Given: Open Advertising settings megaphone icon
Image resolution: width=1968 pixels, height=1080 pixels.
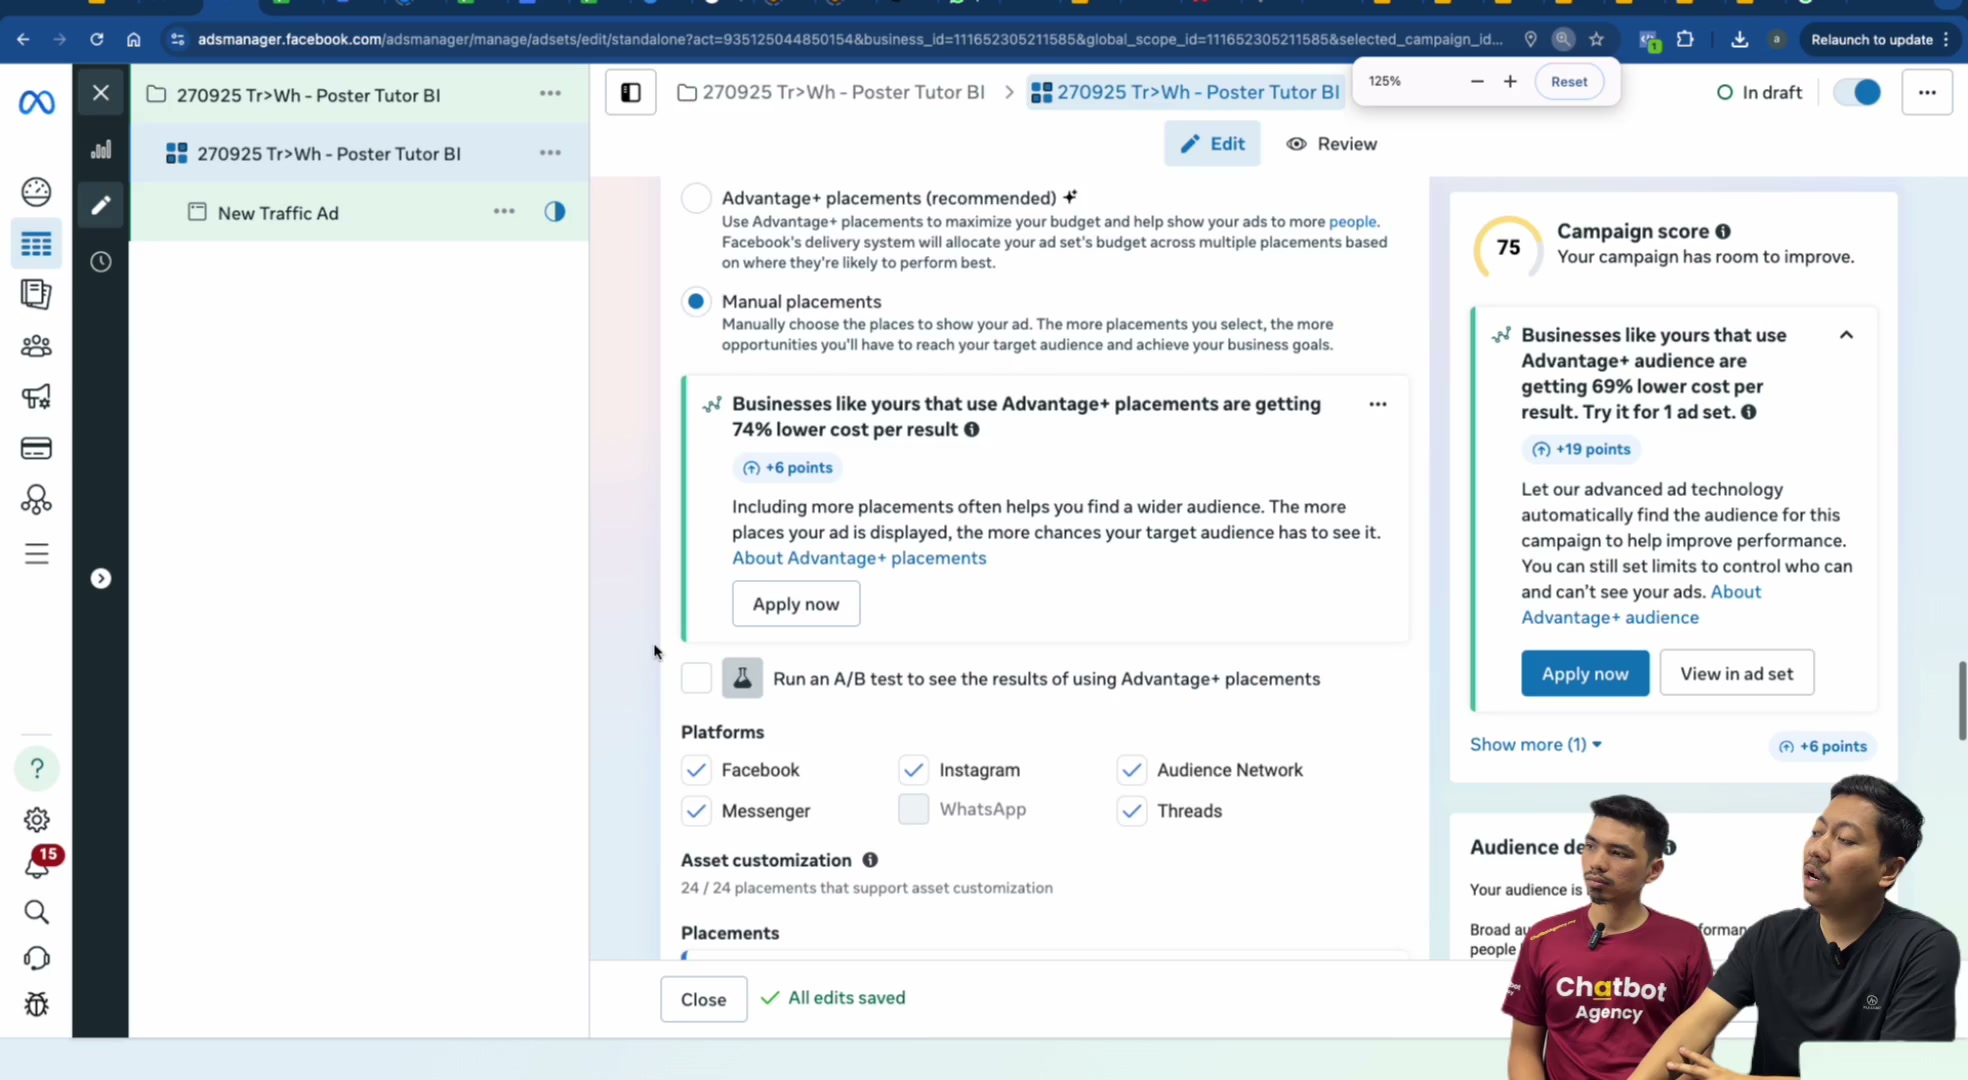Looking at the screenshot, I should point(36,397).
